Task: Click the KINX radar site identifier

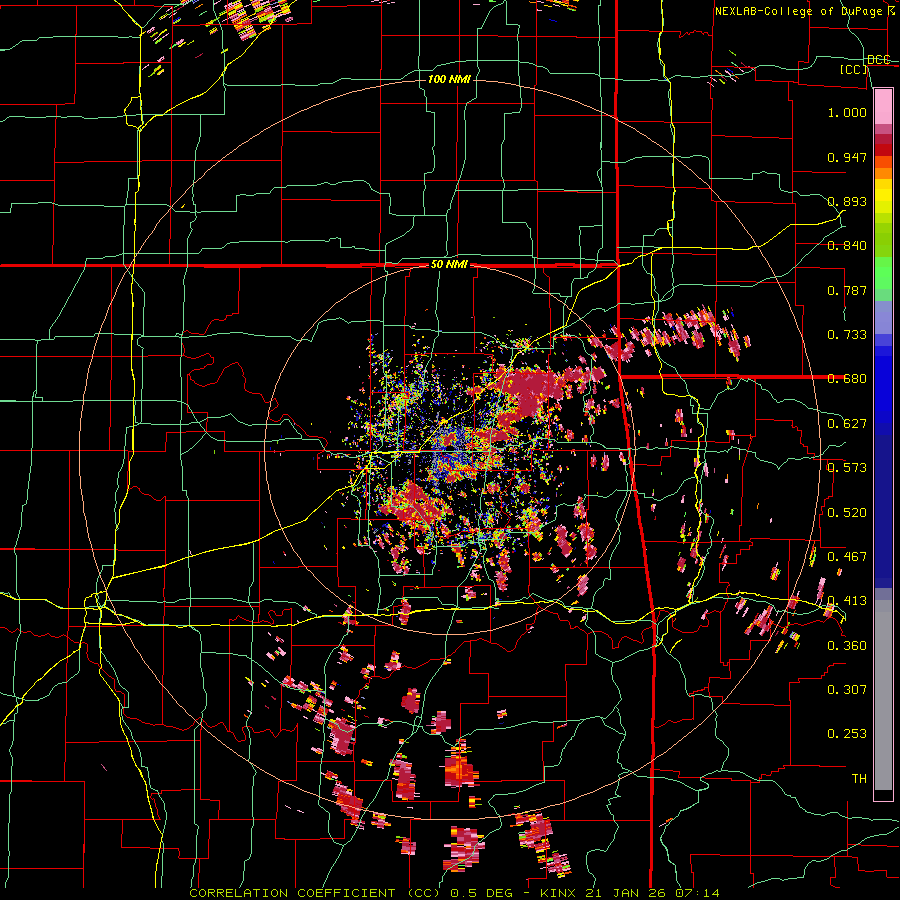Action: pos(557,893)
